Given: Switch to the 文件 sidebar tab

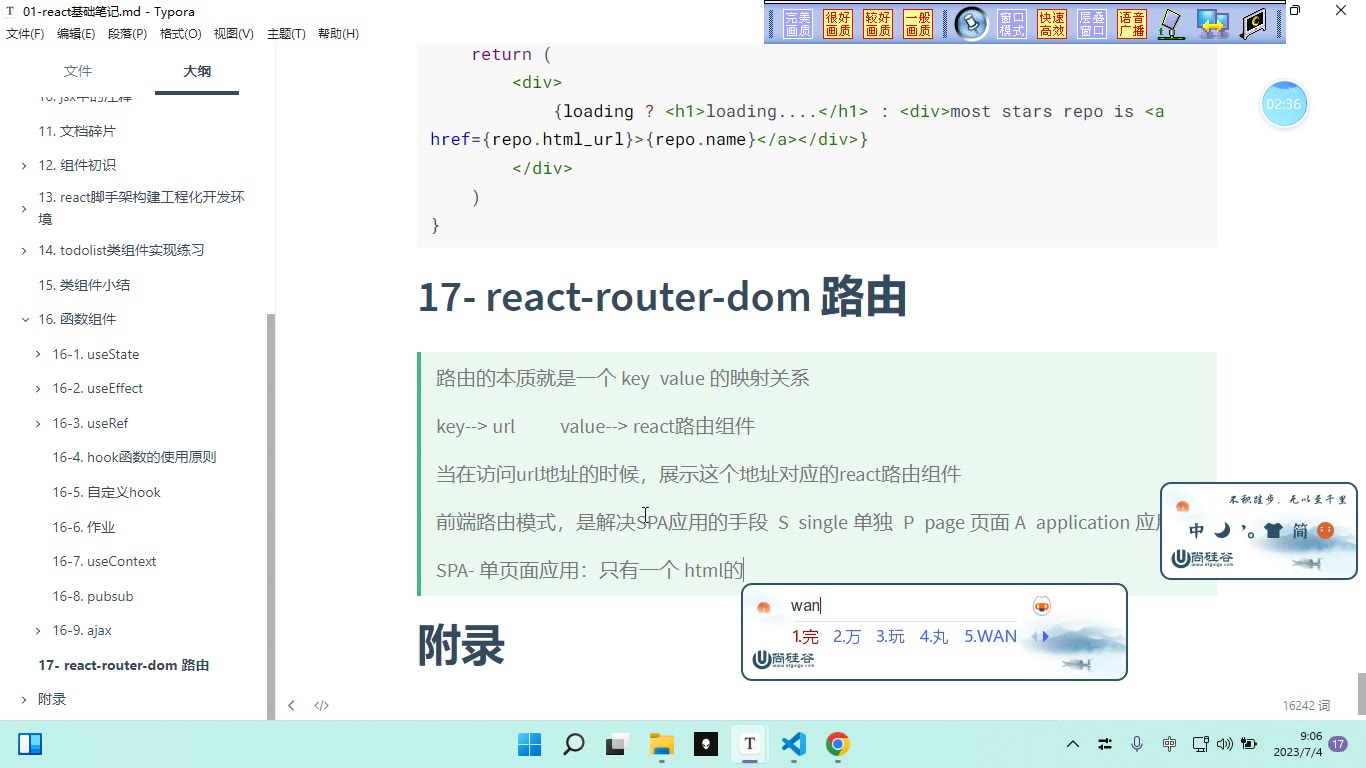Looking at the screenshot, I should pyautogui.click(x=77, y=71).
